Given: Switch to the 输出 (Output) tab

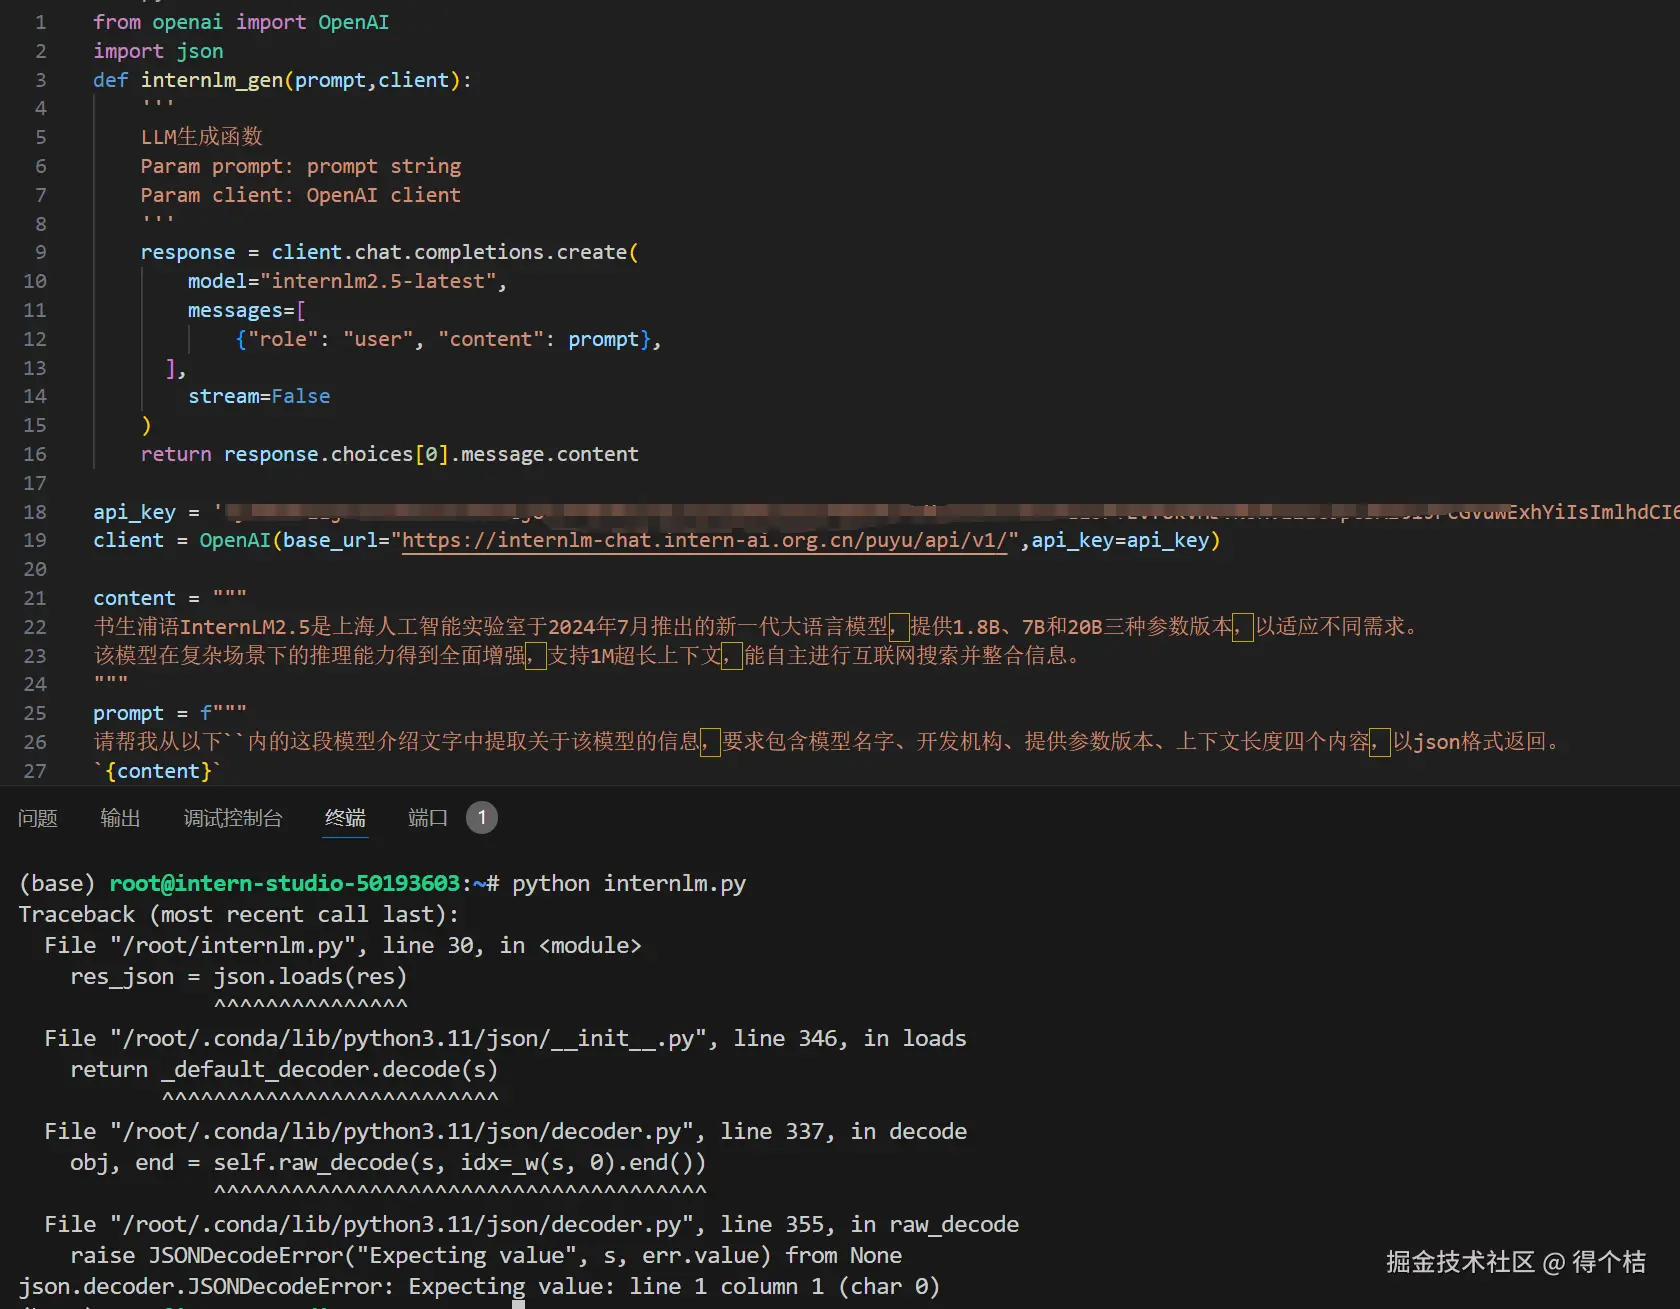Looking at the screenshot, I should [x=120, y=818].
